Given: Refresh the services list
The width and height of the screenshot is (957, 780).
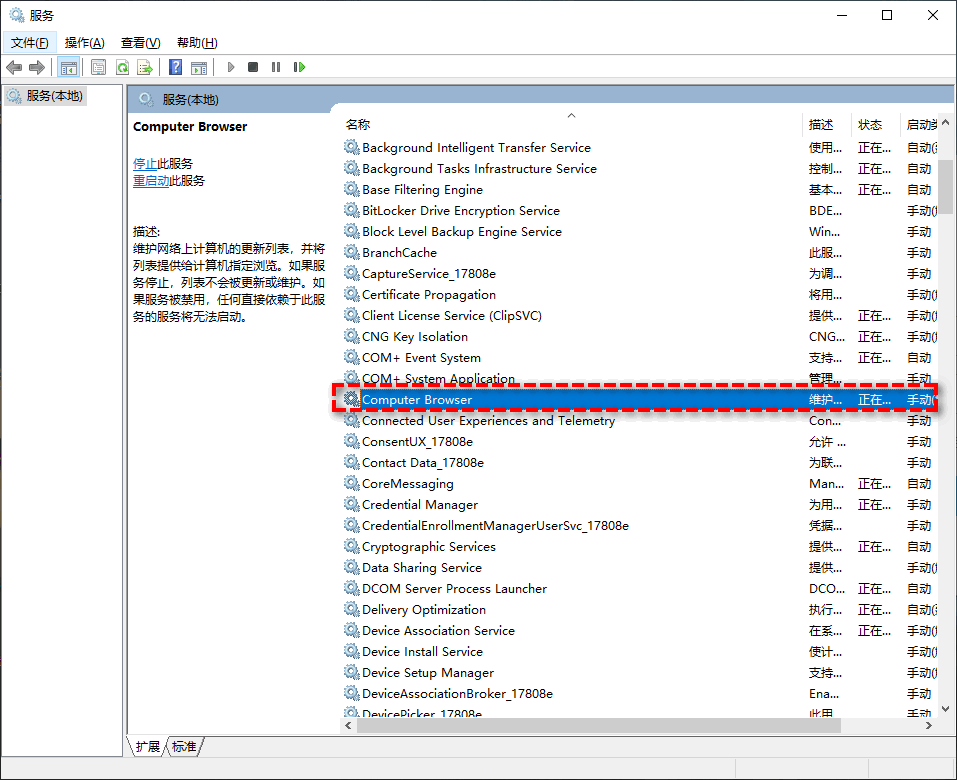Looking at the screenshot, I should pos(123,67).
